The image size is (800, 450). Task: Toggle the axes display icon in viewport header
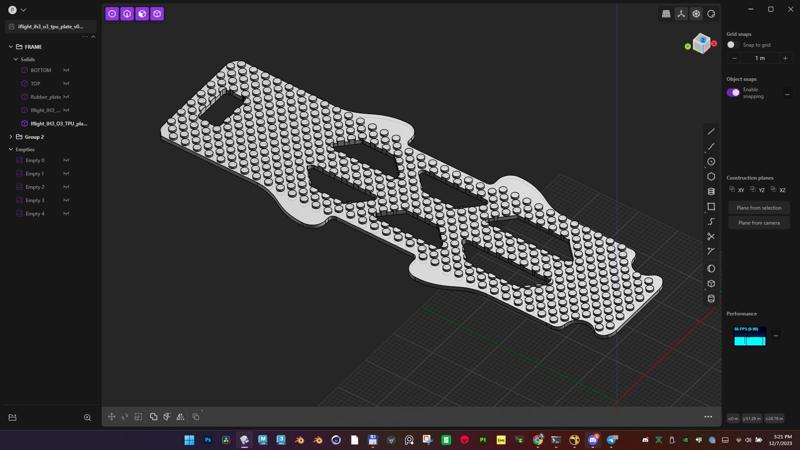[x=681, y=14]
